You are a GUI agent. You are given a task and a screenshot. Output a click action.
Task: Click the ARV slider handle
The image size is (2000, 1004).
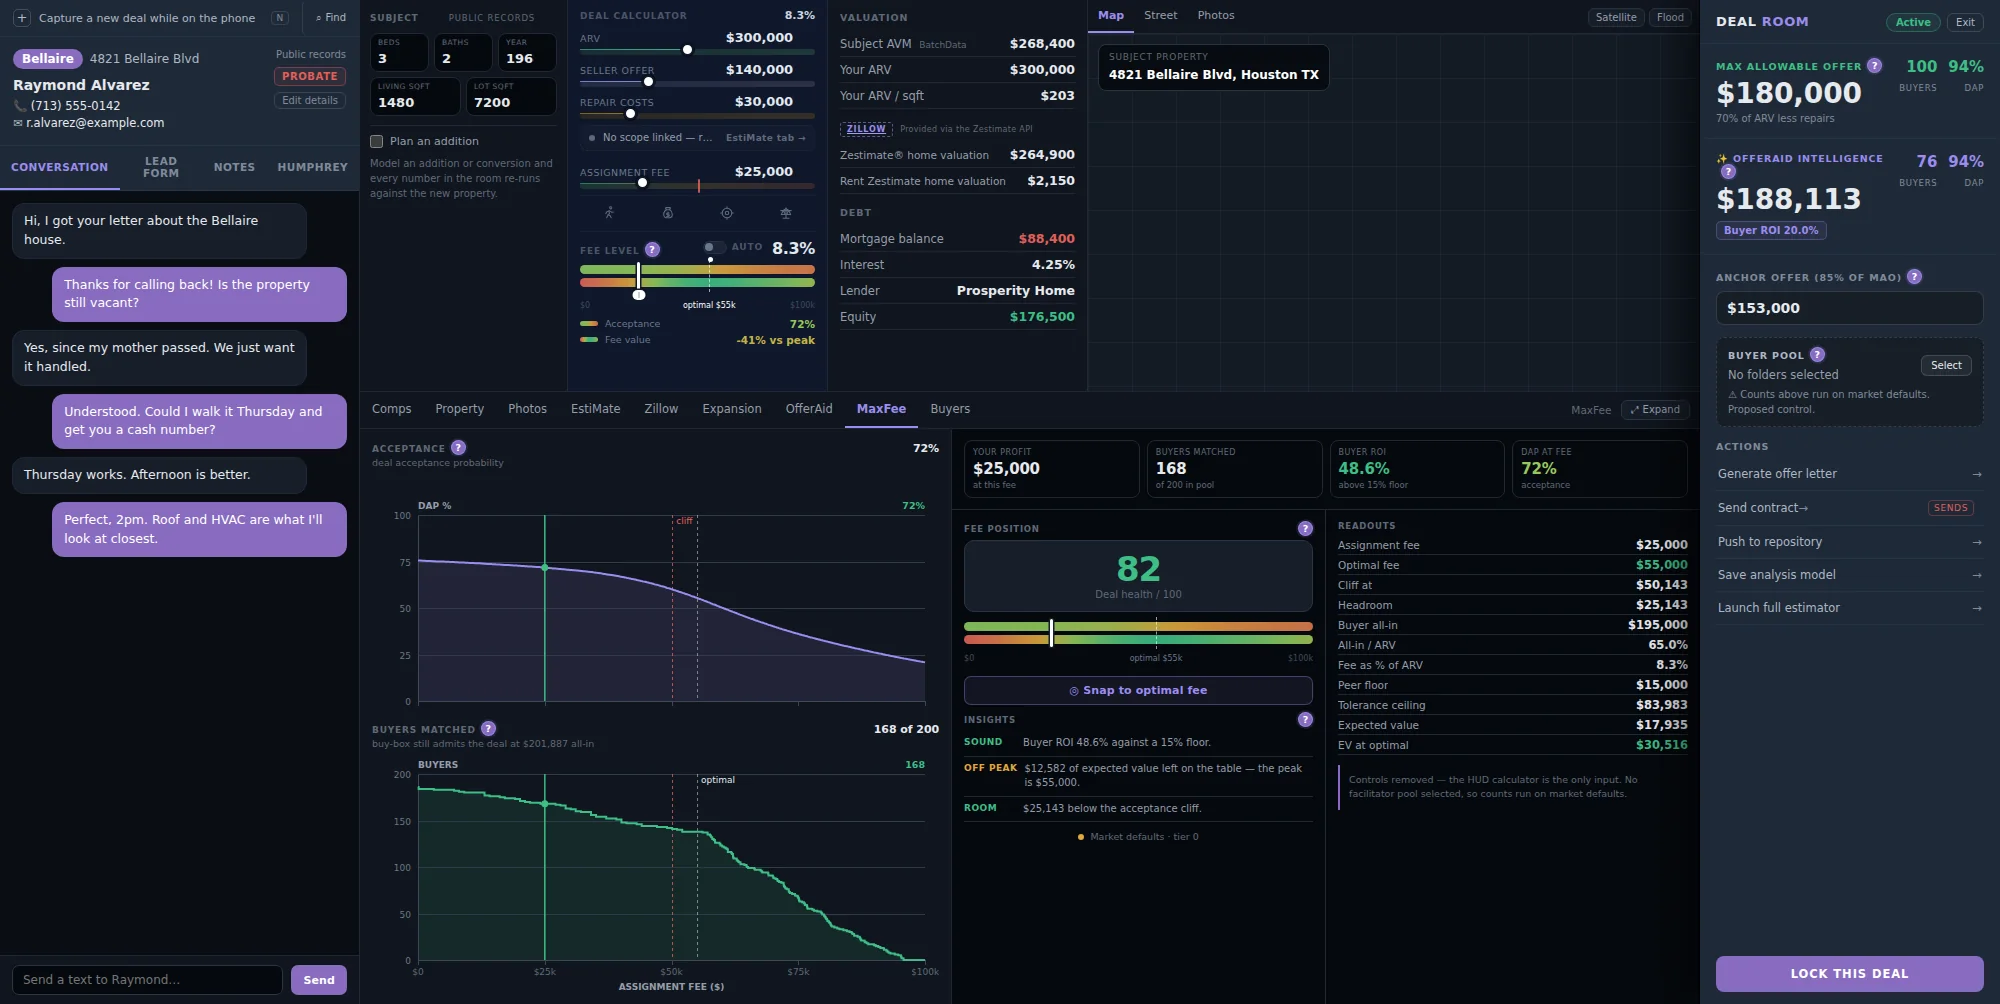tap(687, 50)
